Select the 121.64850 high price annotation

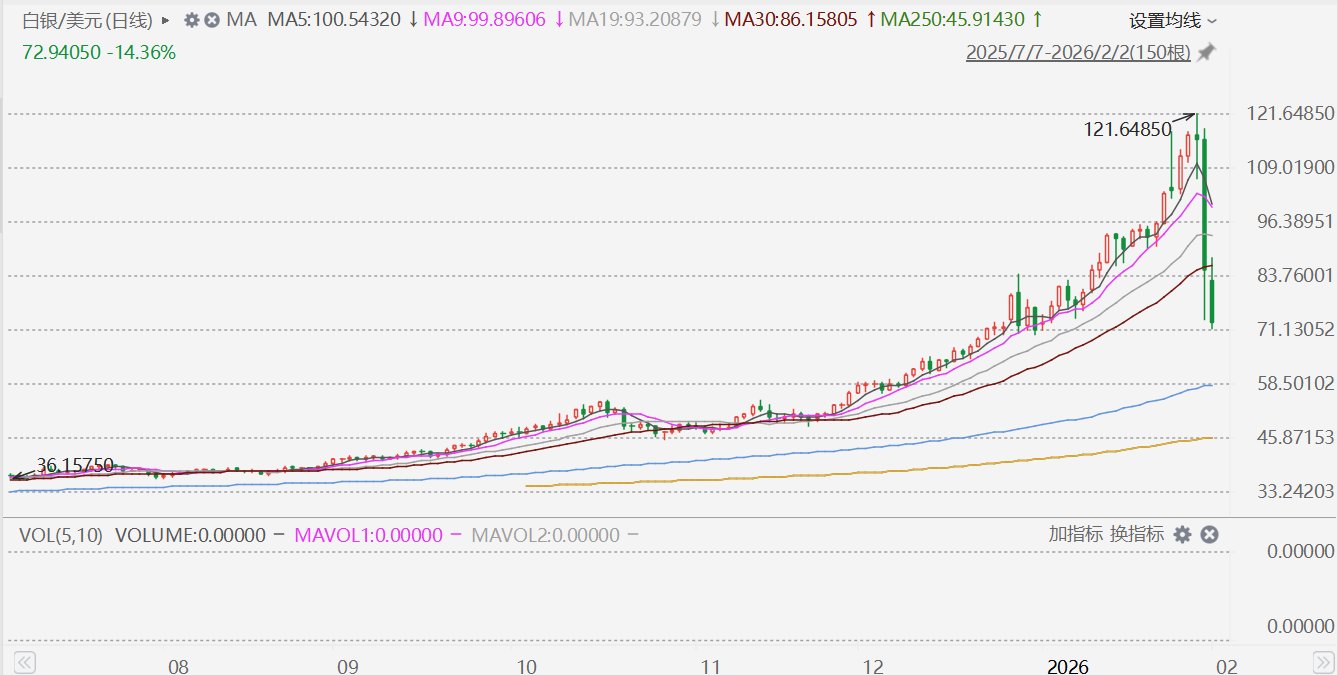[1127, 129]
